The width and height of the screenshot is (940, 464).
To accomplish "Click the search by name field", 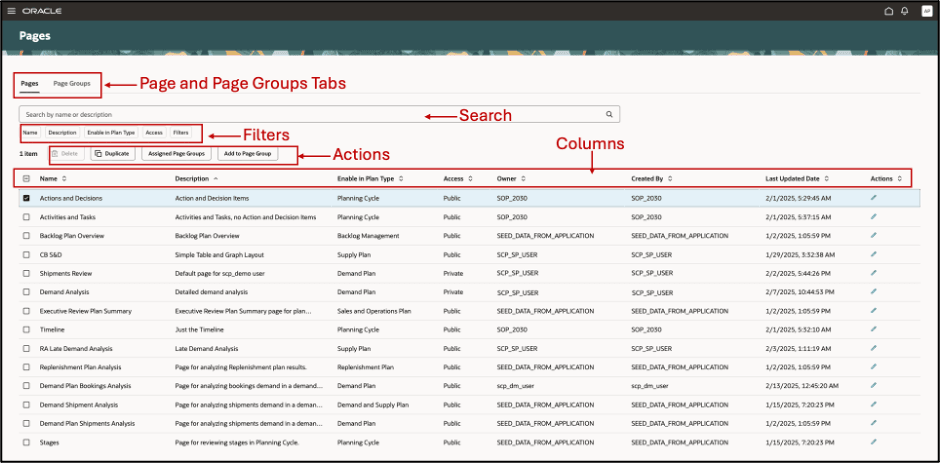I will (x=320, y=114).
